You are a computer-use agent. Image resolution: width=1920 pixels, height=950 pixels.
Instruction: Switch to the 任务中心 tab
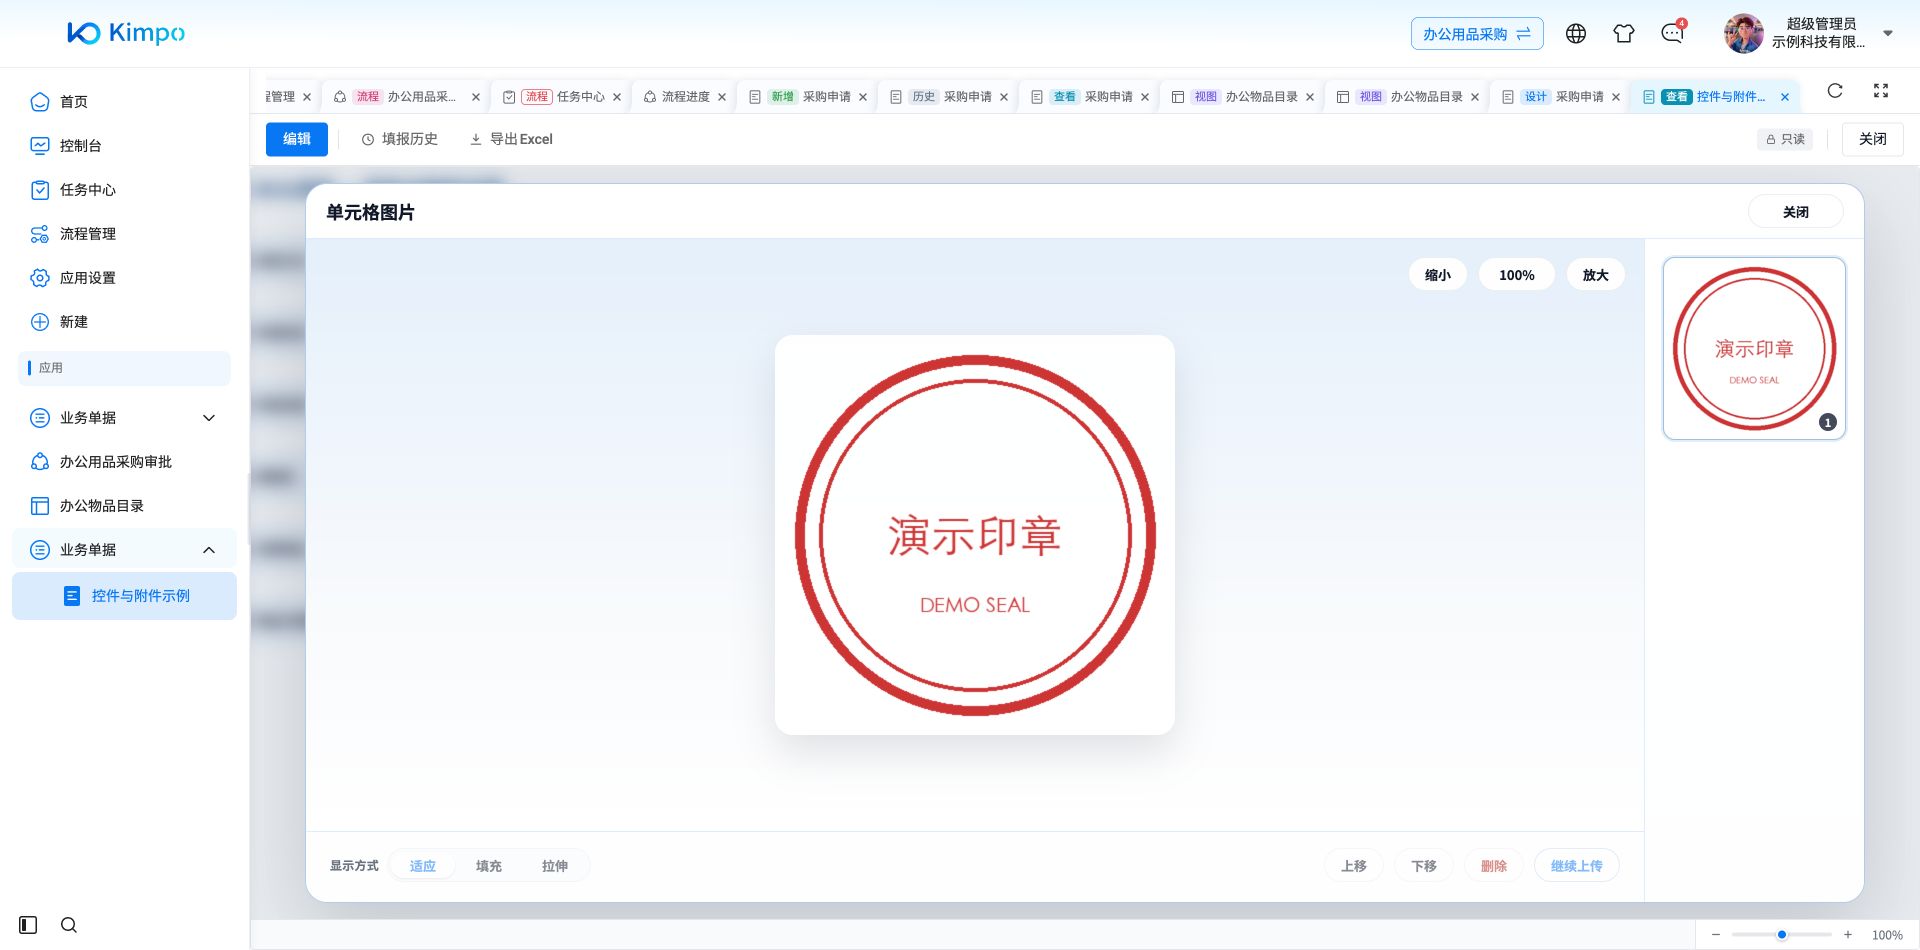[x=563, y=97]
